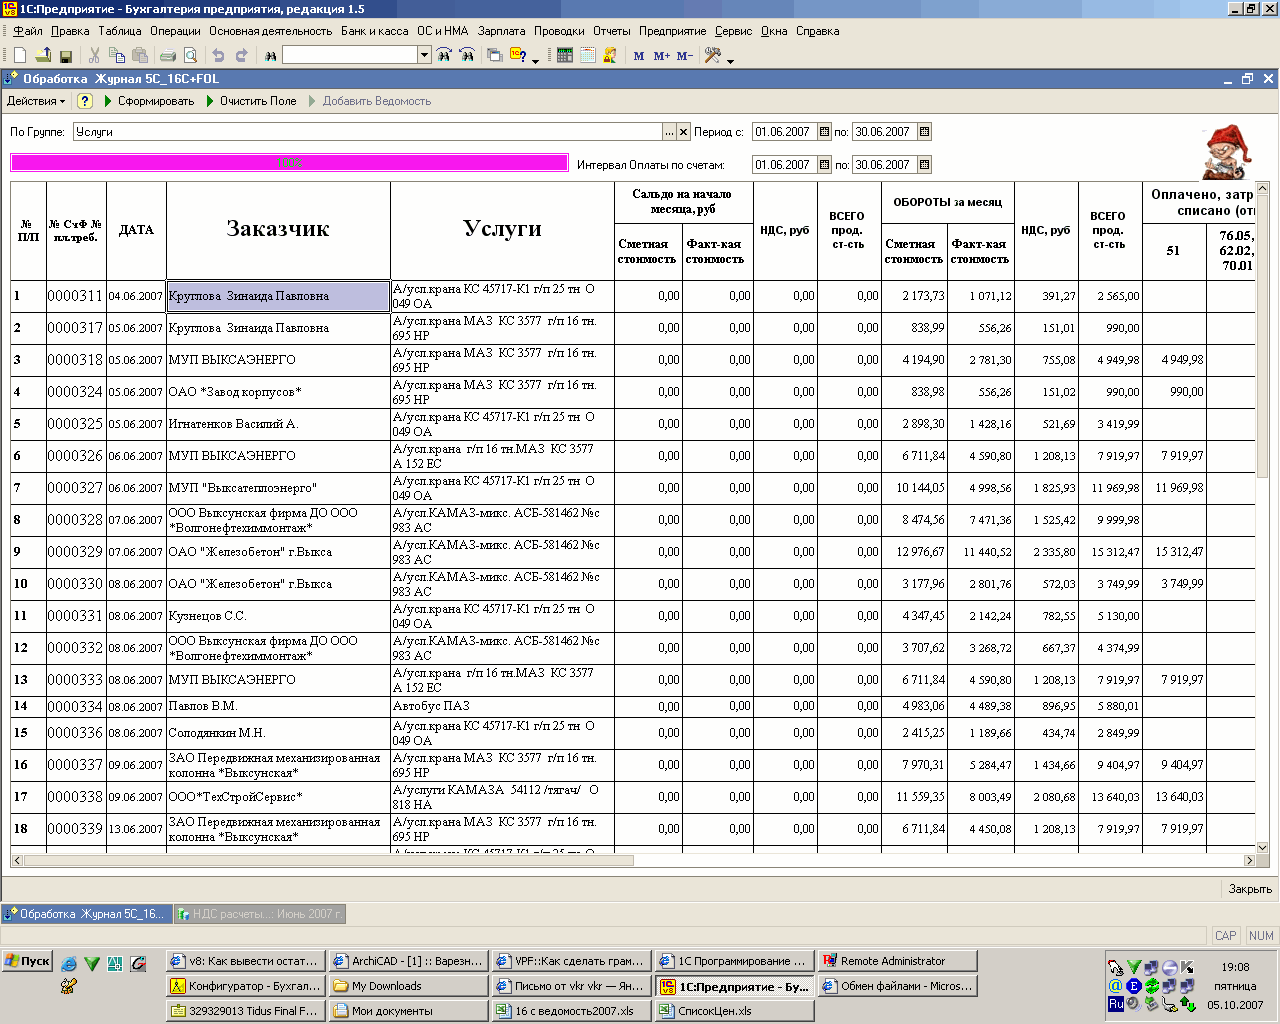Open calendar picker for Период end date
The height and width of the screenshot is (1024, 1280).
[925, 132]
